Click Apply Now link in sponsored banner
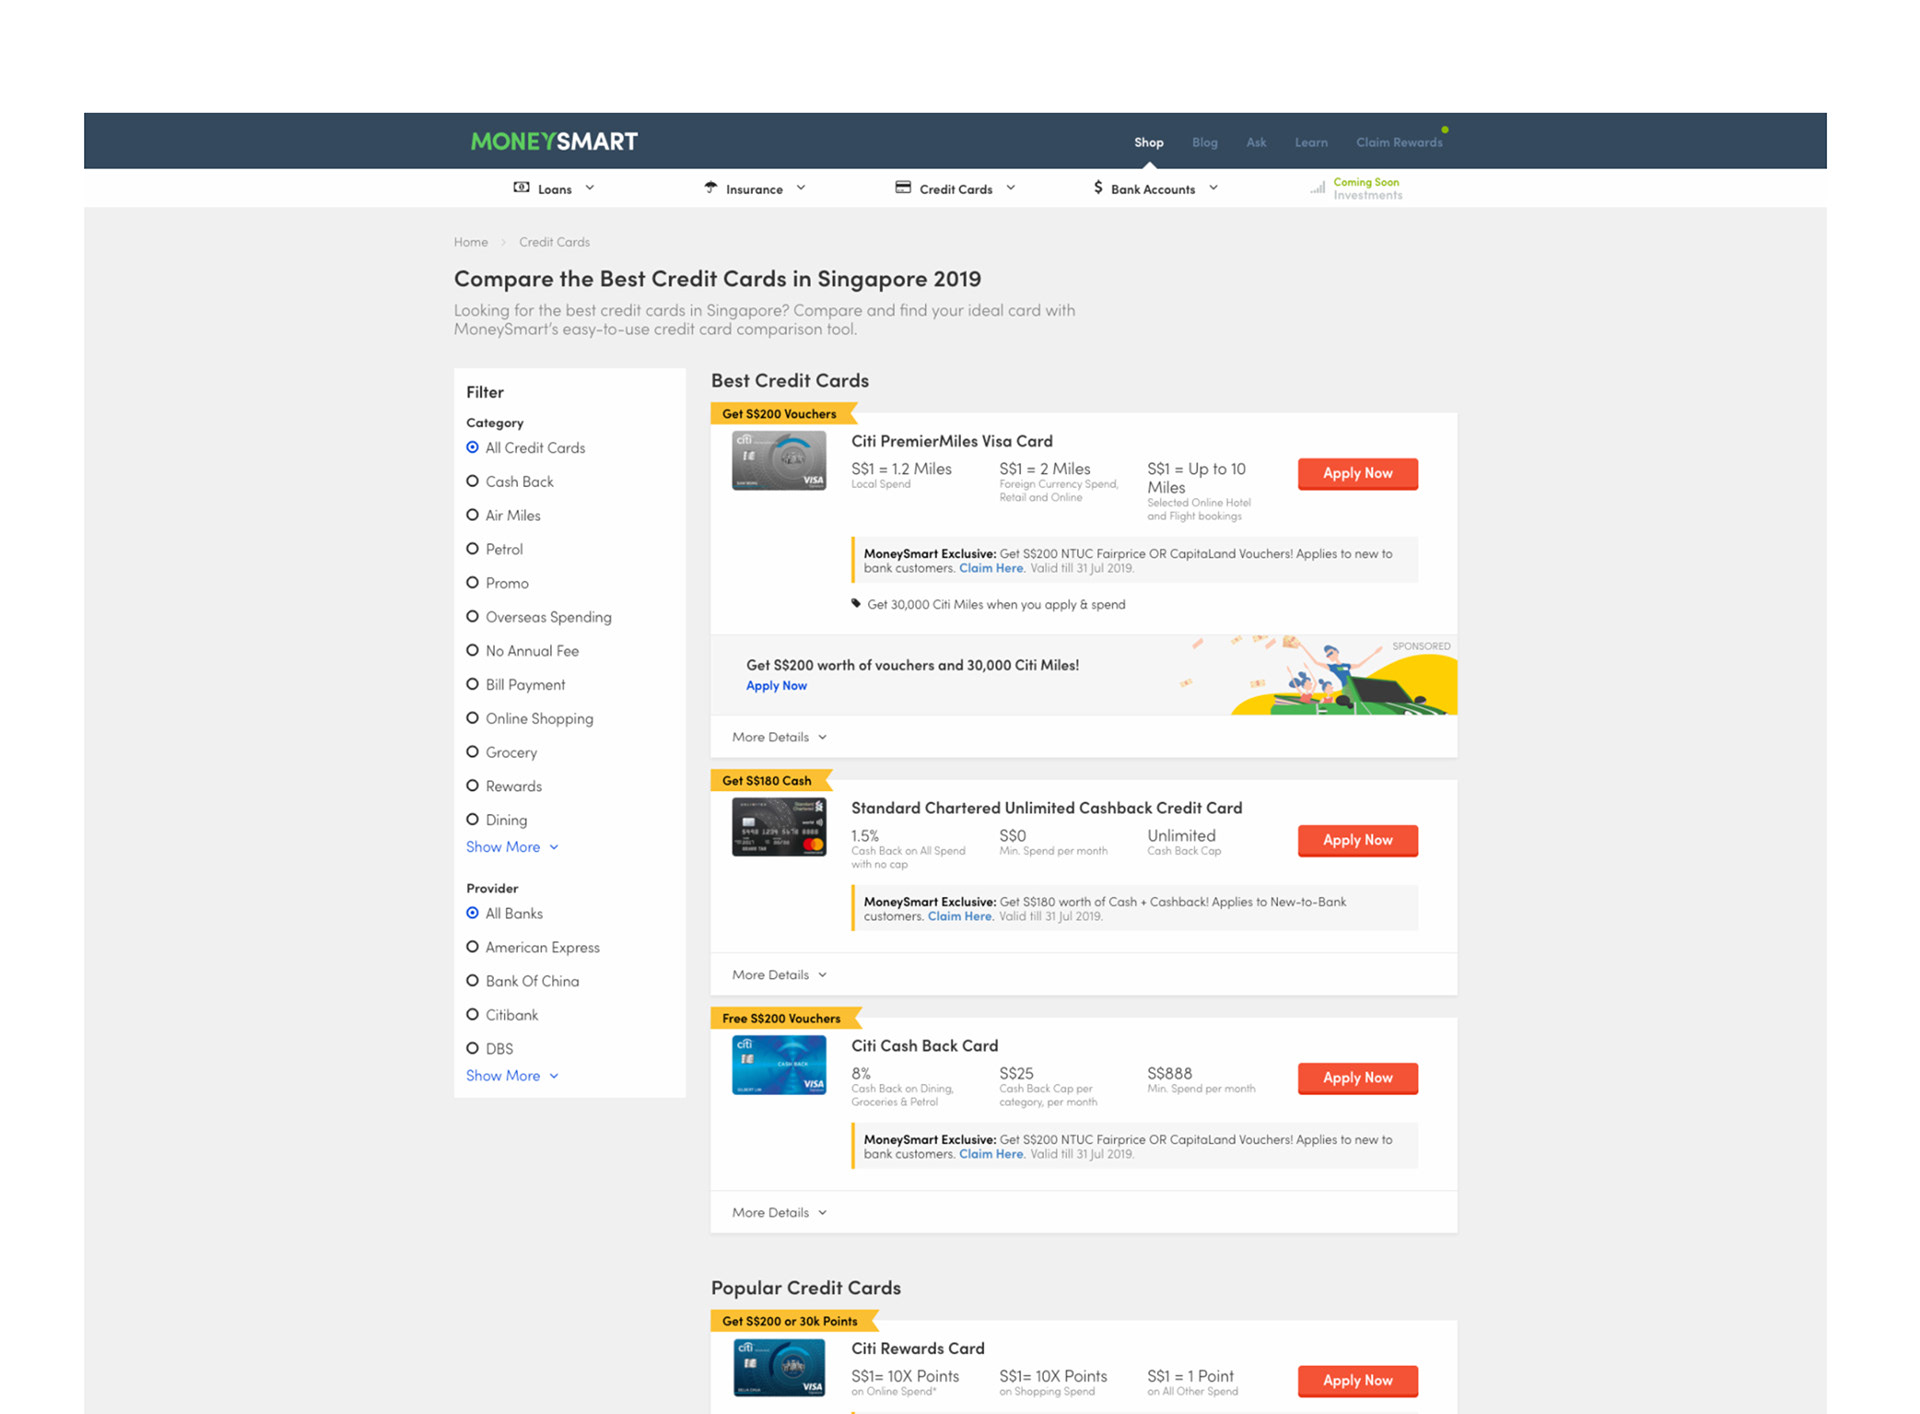This screenshot has width=1920, height=1414. pos(776,686)
